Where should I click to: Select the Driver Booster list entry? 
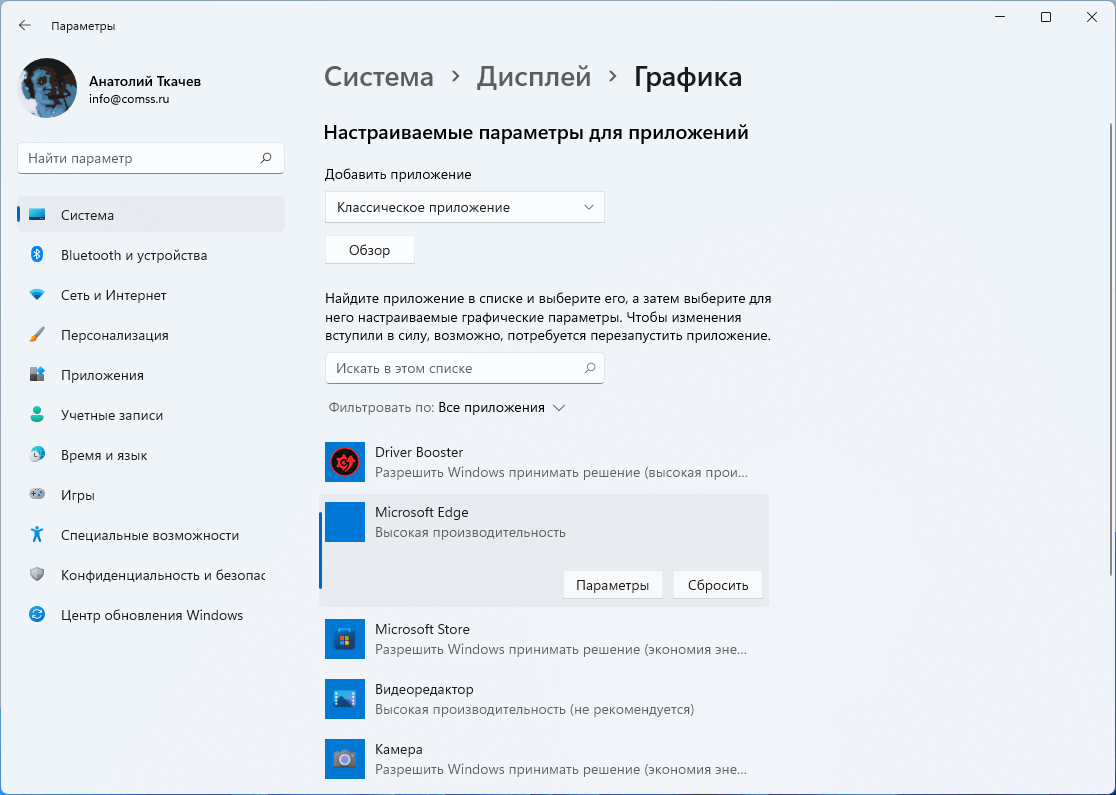[x=544, y=462]
